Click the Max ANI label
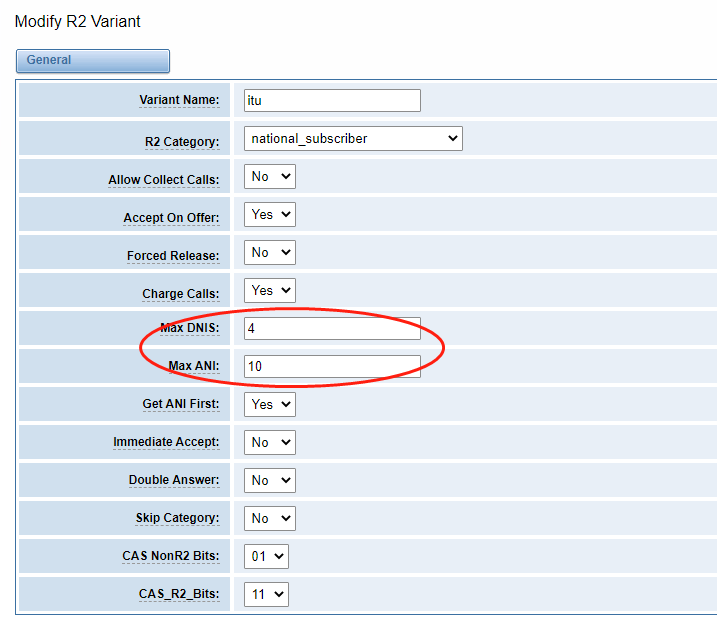Image resolution: width=717 pixels, height=629 pixels. (194, 366)
